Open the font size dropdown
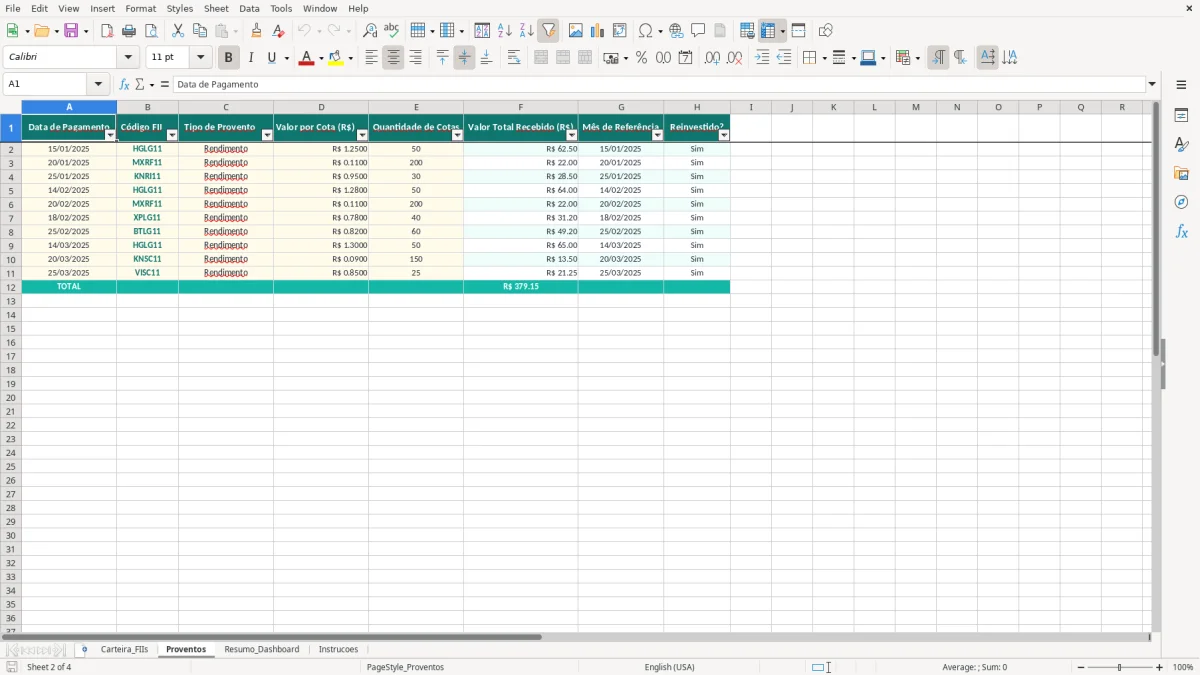 [x=200, y=58]
